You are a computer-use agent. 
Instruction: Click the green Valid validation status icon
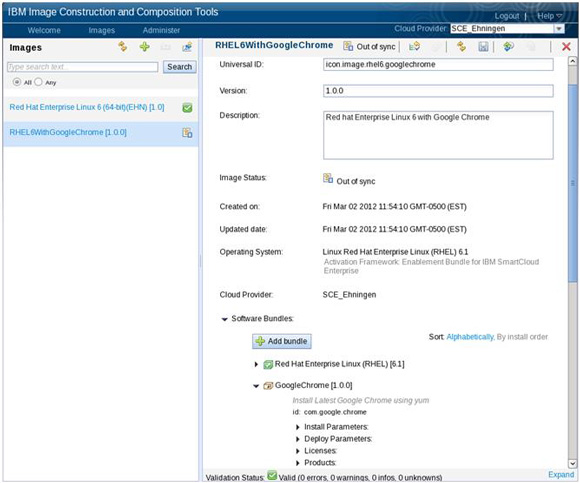[x=272, y=475]
